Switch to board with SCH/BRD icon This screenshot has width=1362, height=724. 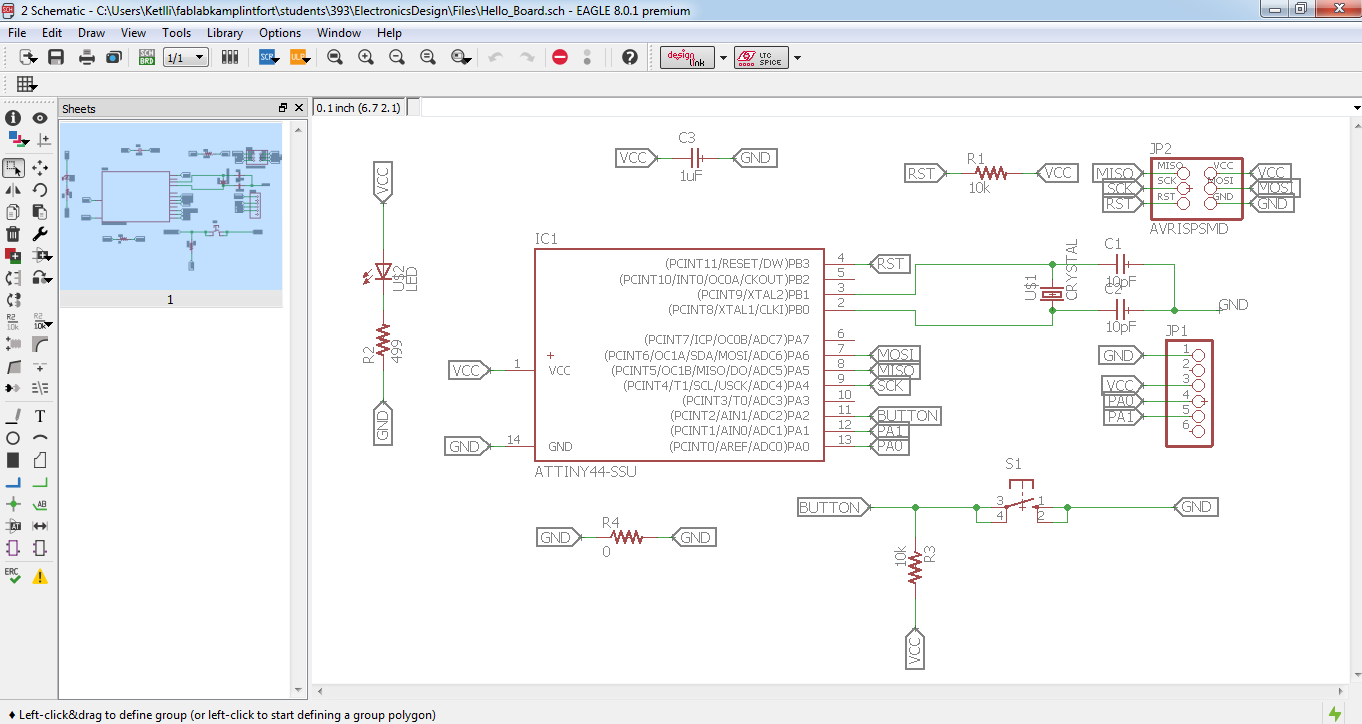click(x=147, y=57)
